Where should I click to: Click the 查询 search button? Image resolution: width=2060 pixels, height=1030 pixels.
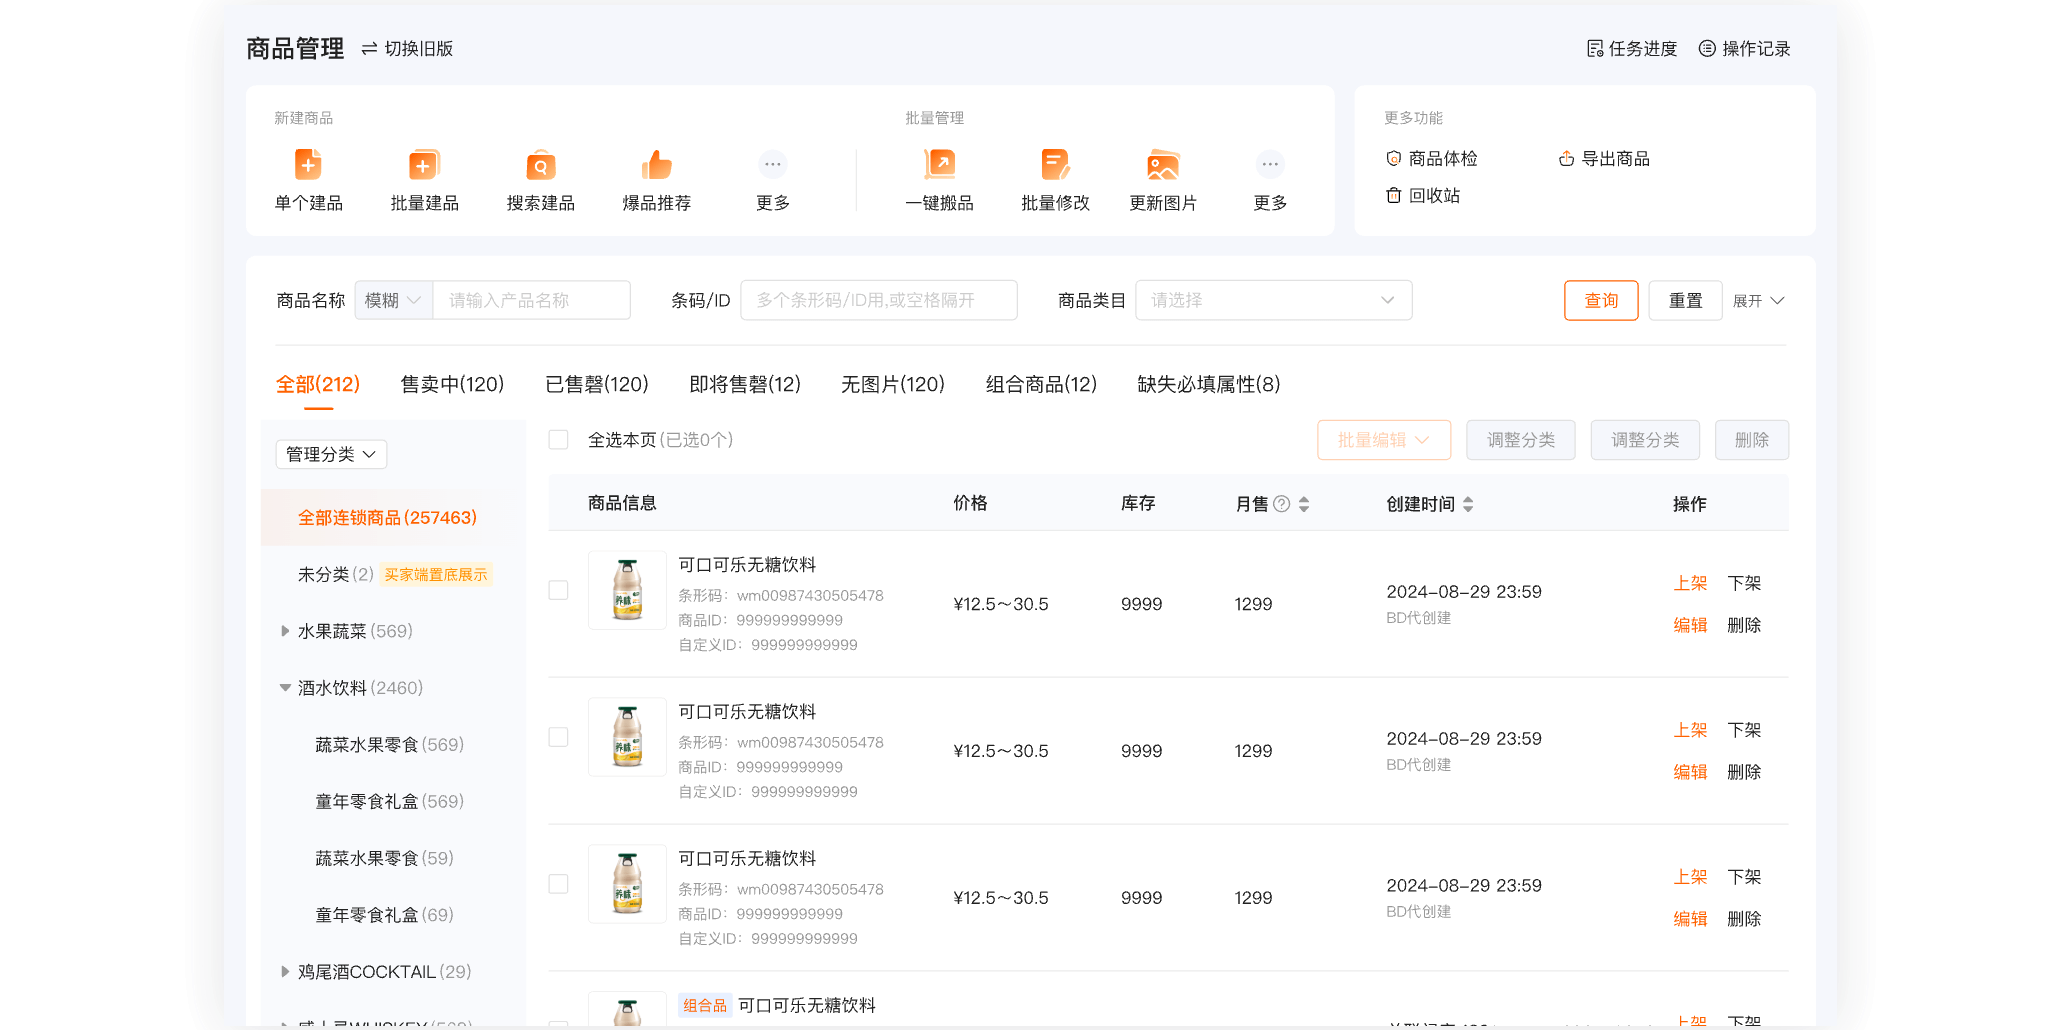(1600, 300)
